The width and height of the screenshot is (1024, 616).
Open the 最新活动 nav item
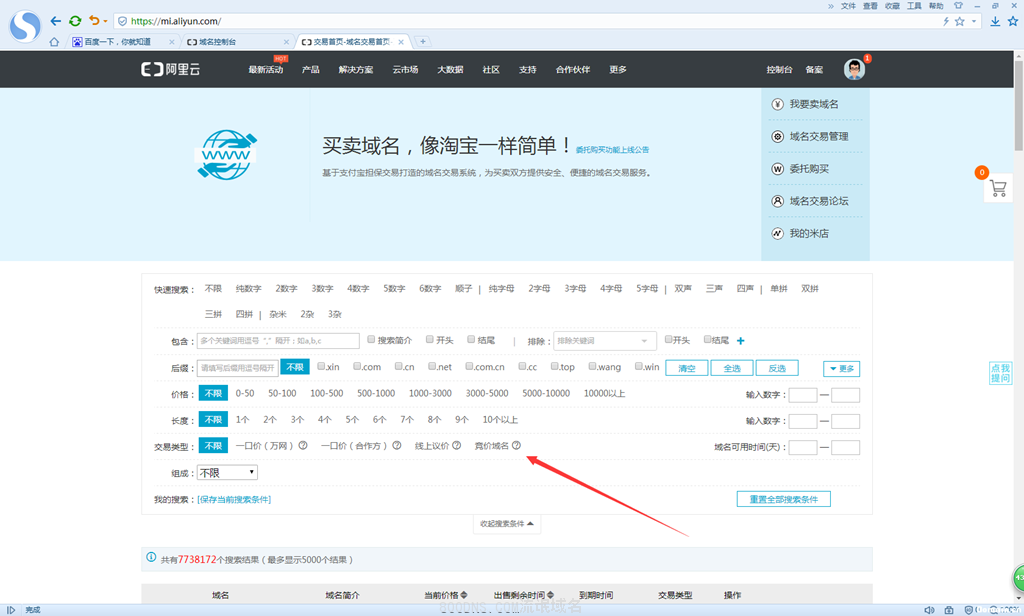click(x=265, y=70)
